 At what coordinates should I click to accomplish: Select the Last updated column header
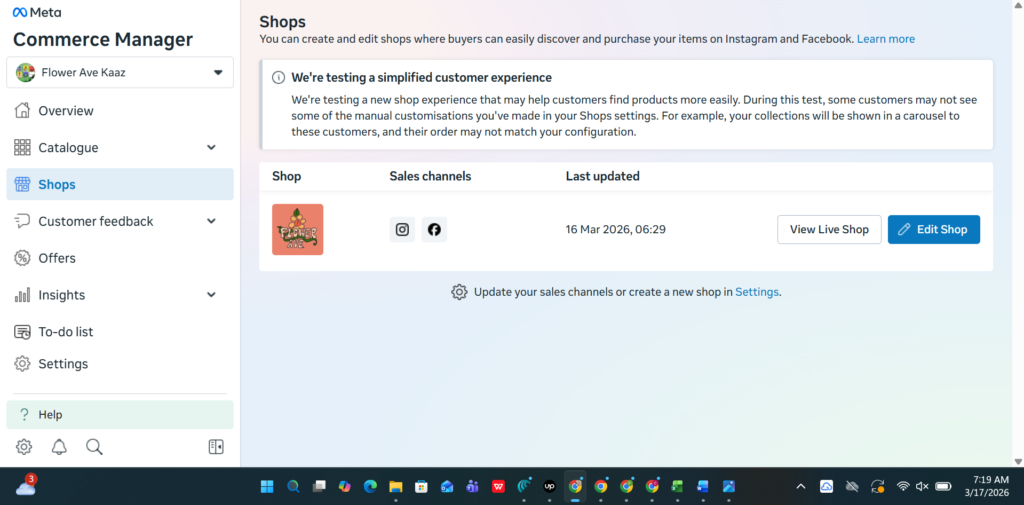point(603,176)
